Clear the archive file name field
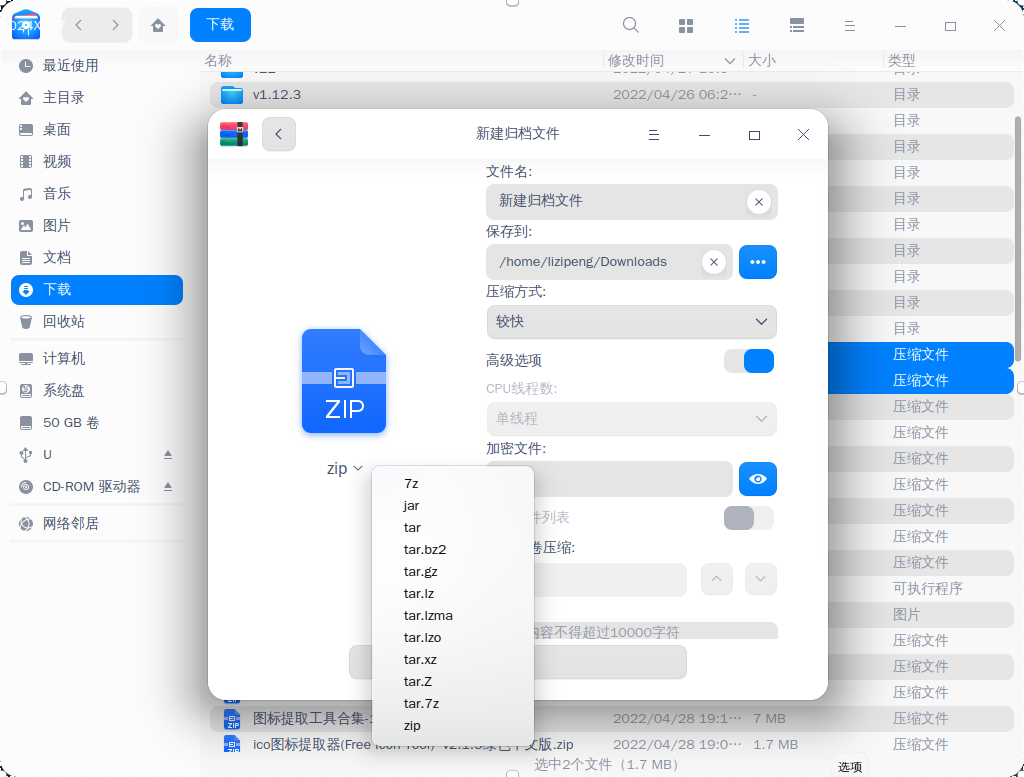The width and height of the screenshot is (1024, 777). click(759, 202)
